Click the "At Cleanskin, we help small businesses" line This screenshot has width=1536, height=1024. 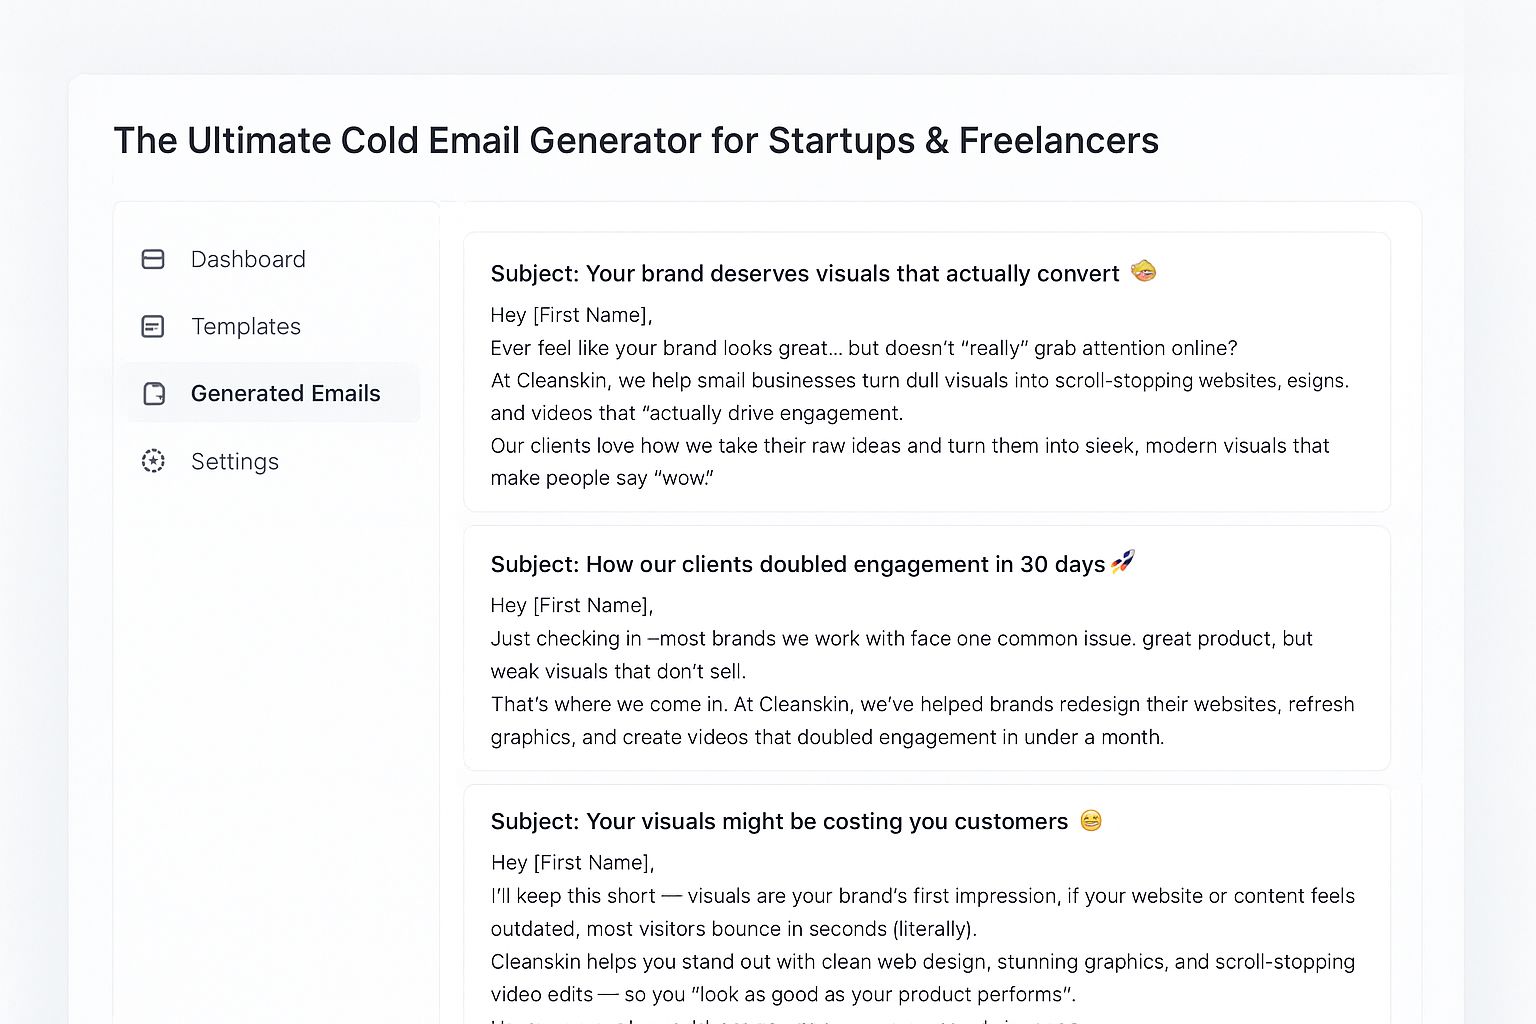(x=919, y=381)
